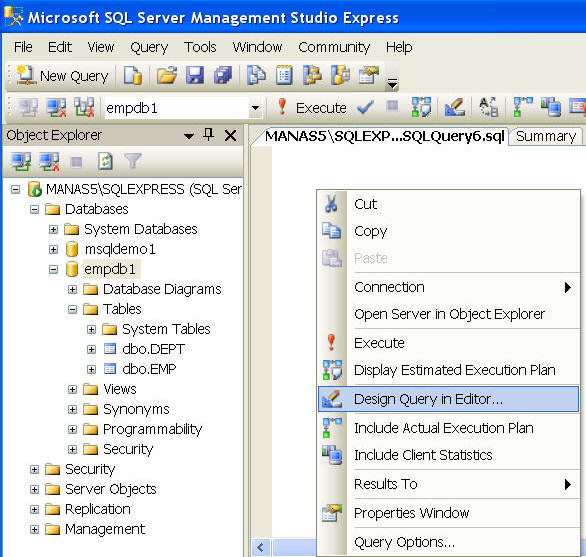
Task: Open file using the folder icon
Action: 167,76
